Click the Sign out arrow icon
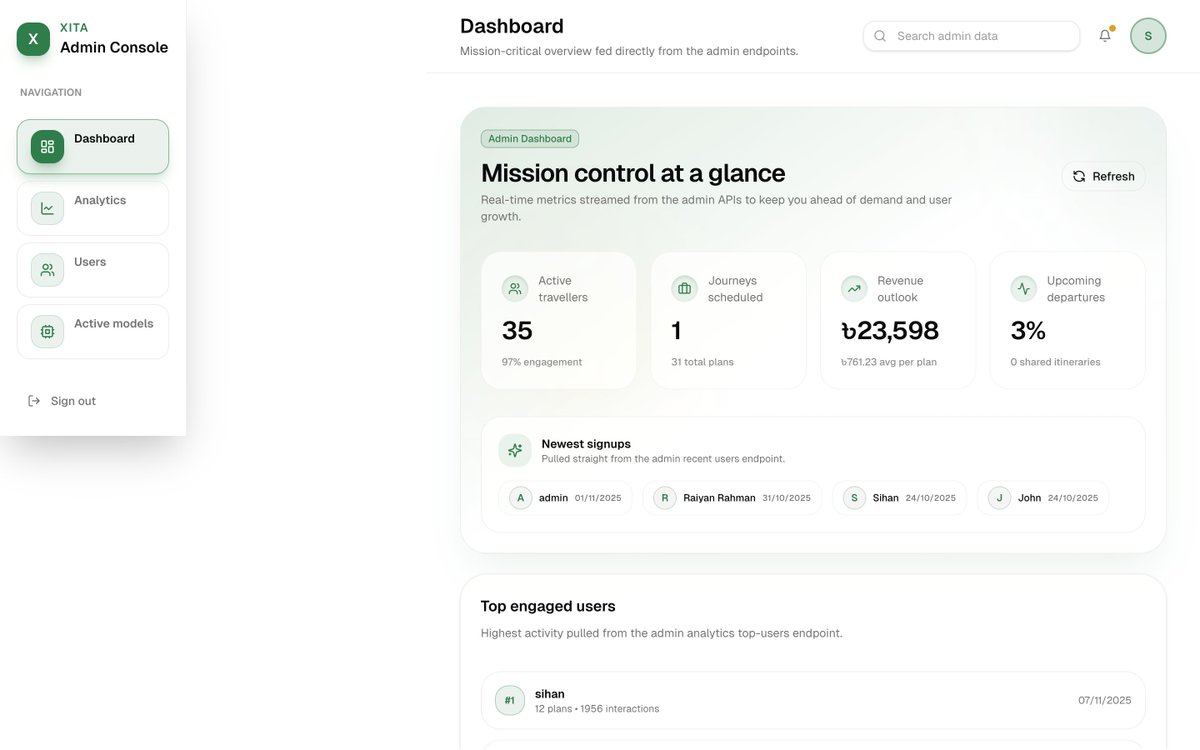The width and height of the screenshot is (1200, 750). pos(34,401)
